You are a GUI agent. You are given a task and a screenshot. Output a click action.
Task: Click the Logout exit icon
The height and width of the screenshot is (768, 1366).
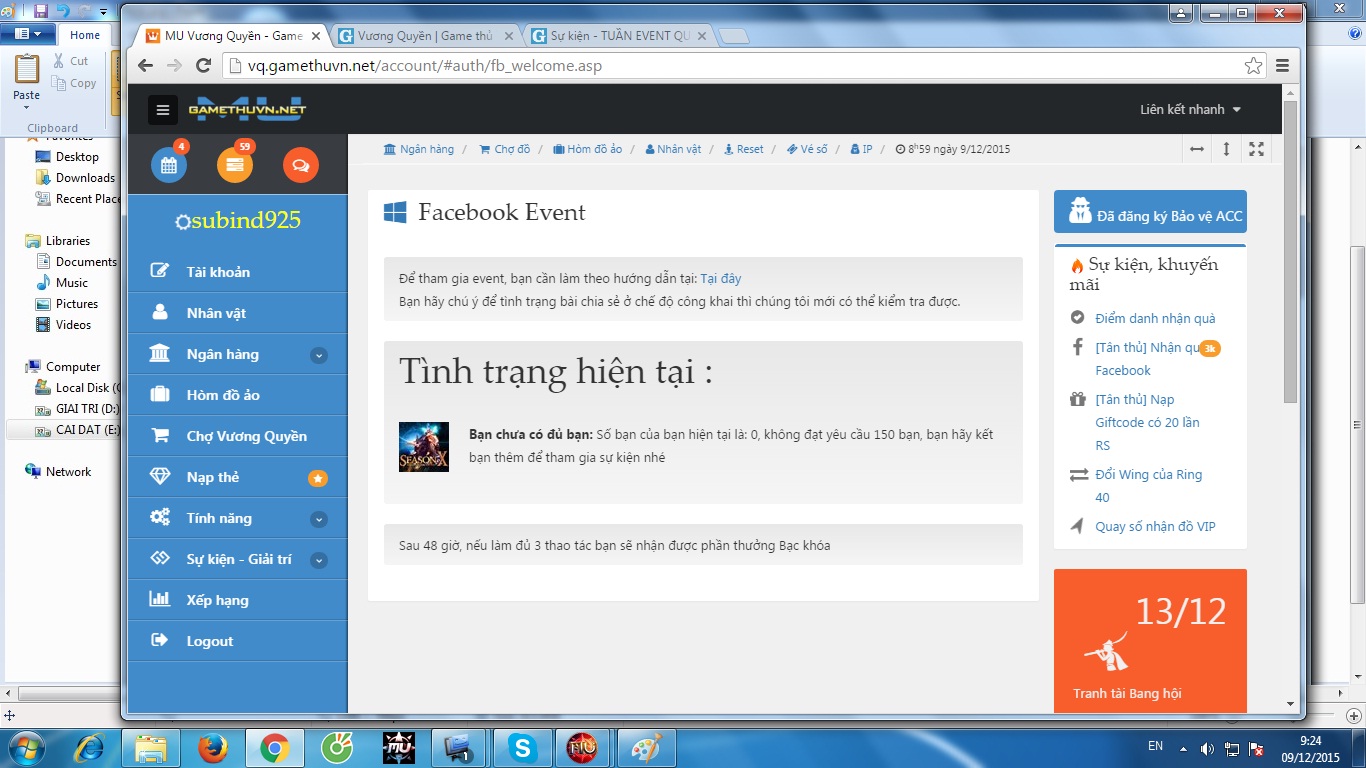coord(159,640)
